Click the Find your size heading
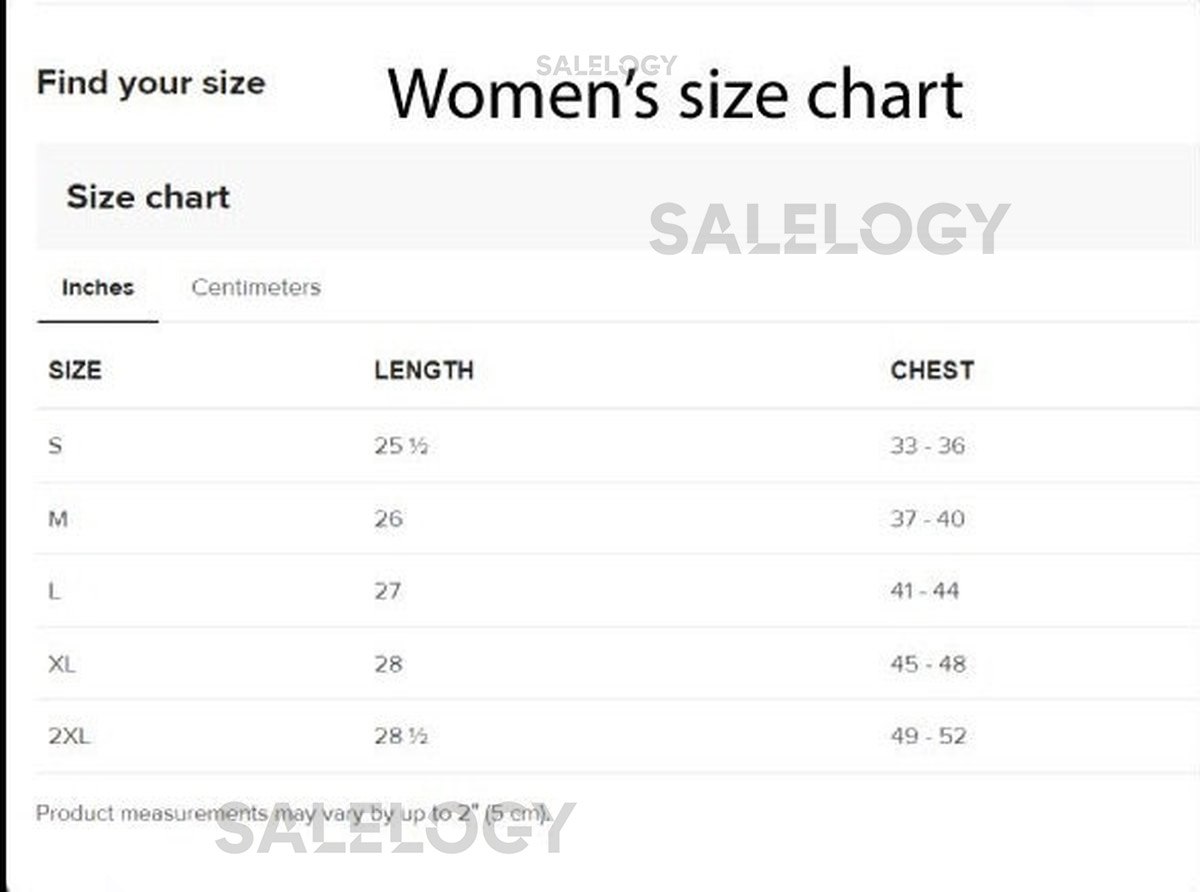Screen dimensions: 1200x892 click(151, 83)
